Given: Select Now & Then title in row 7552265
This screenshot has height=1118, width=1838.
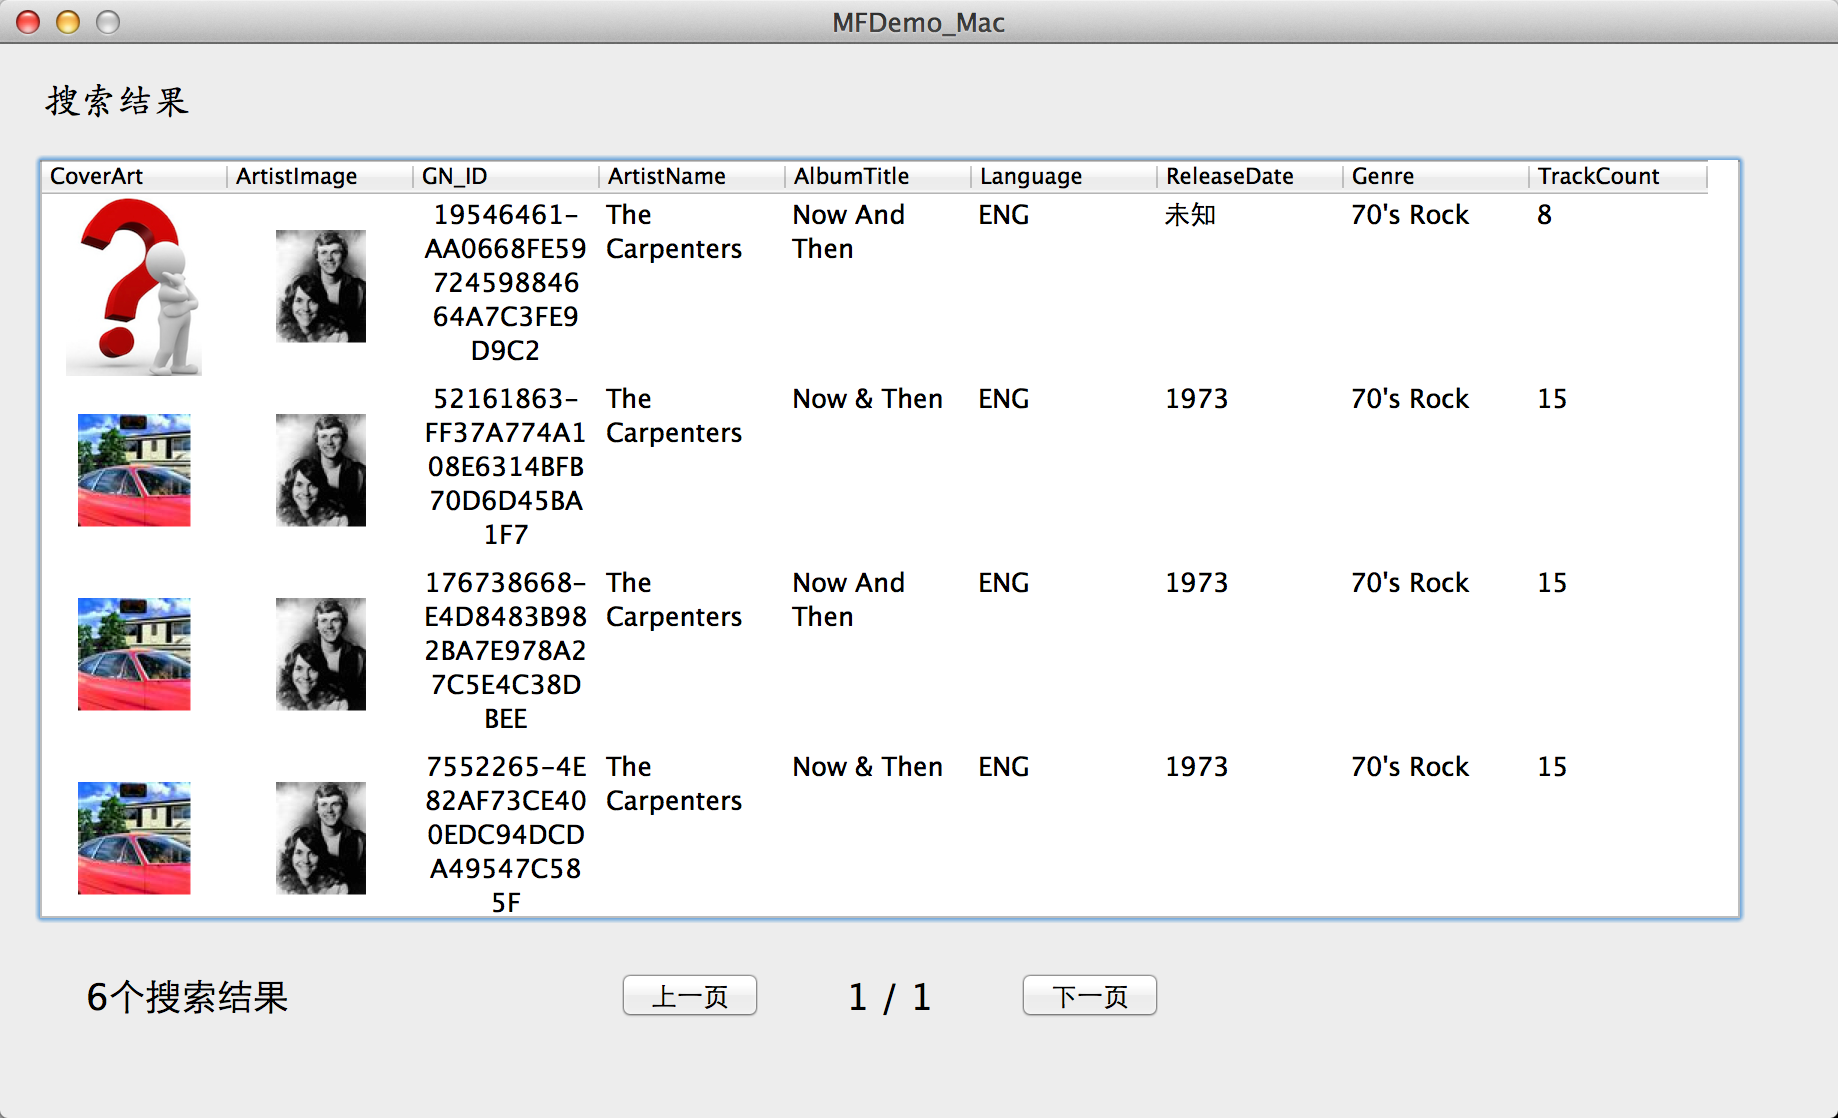Looking at the screenshot, I should click(868, 767).
